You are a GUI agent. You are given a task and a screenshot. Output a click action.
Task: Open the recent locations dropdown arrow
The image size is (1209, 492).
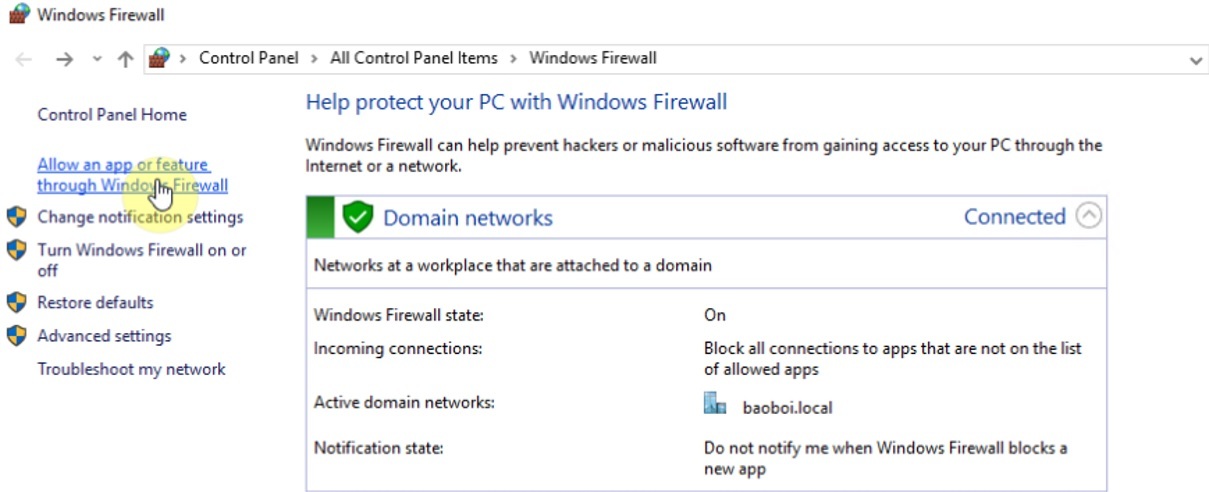[x=97, y=59]
